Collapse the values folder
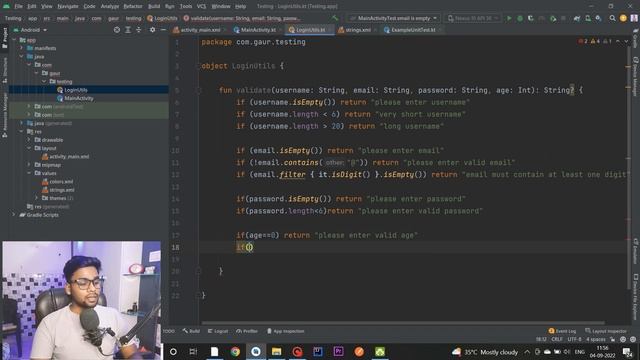This screenshot has height=360, width=640. click(x=29, y=173)
